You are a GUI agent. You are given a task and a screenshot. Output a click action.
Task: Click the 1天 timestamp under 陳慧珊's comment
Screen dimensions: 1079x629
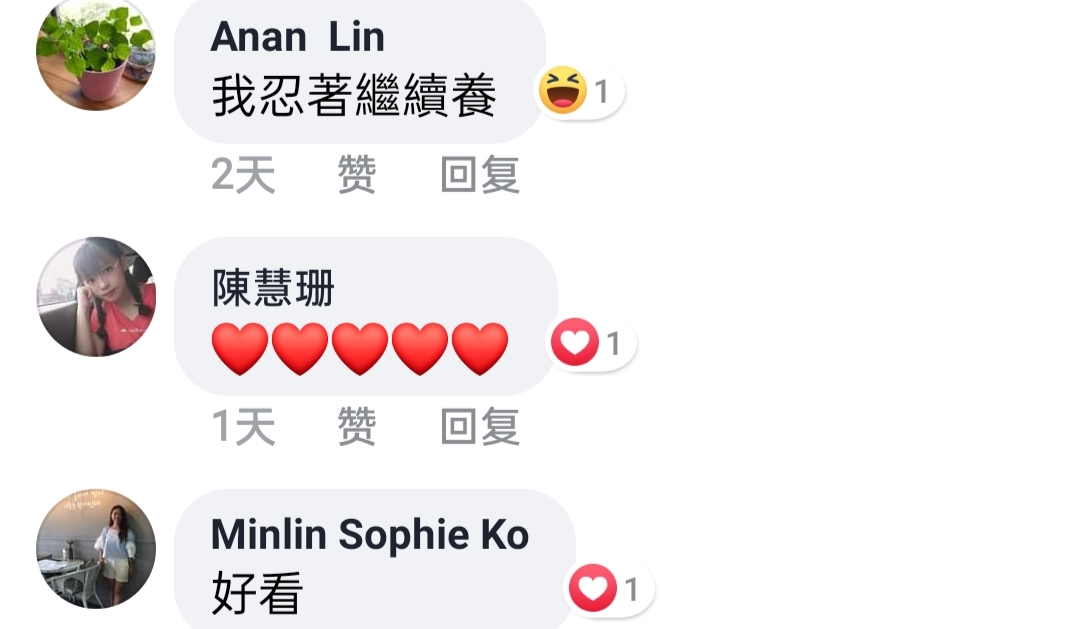click(243, 427)
